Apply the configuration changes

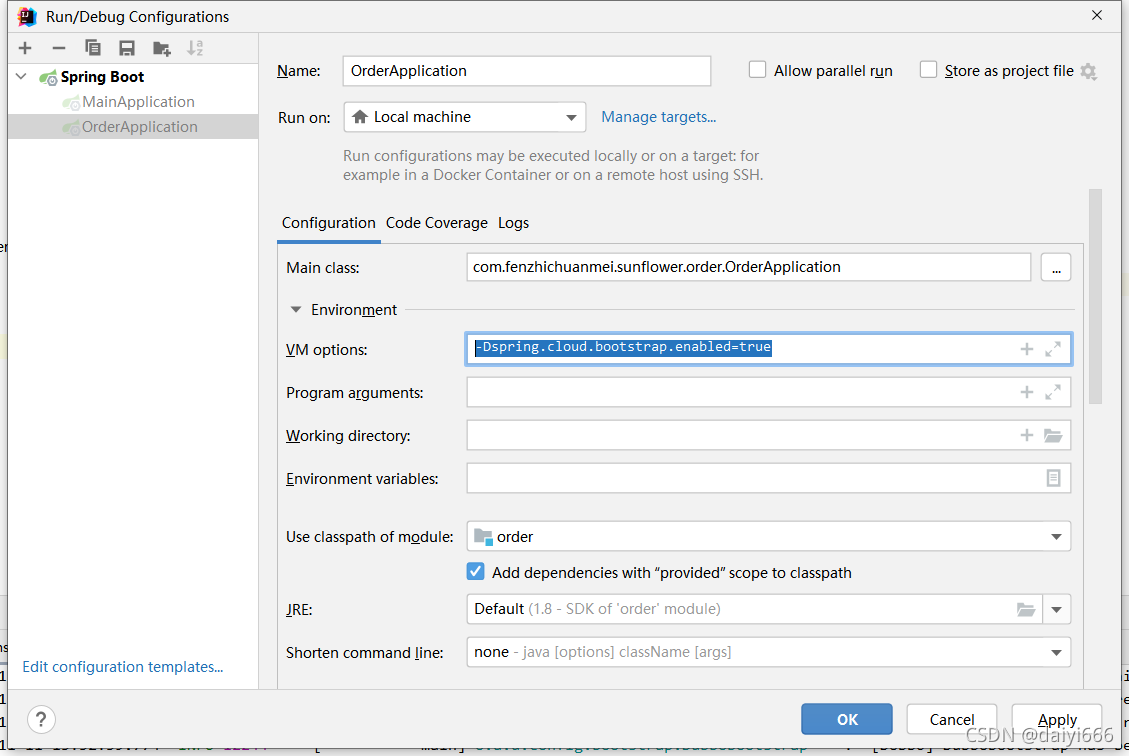(x=1056, y=719)
